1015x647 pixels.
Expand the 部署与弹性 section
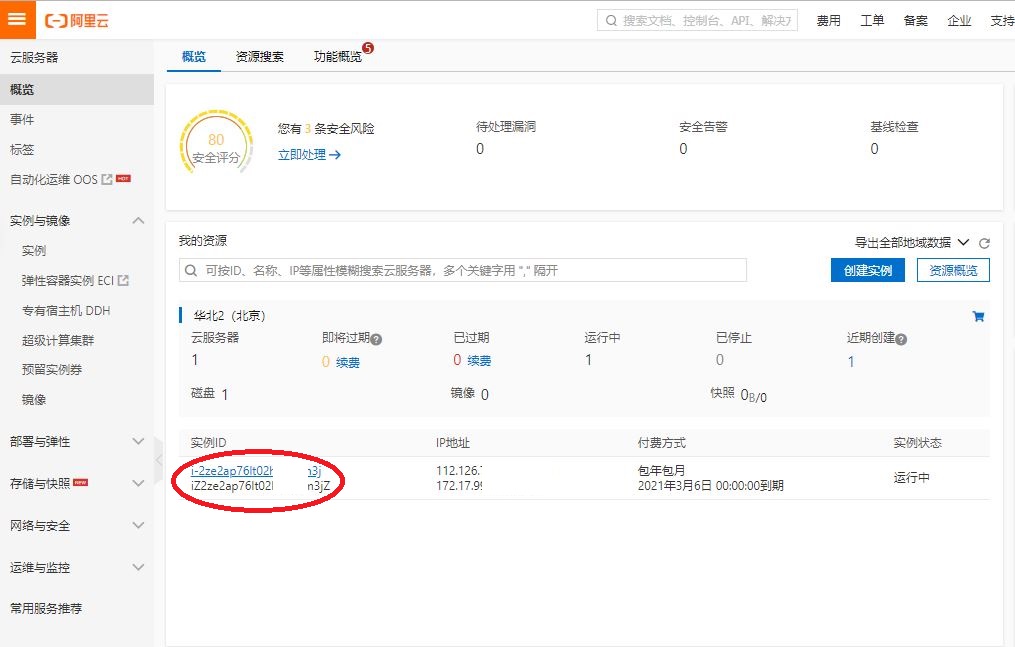pos(138,440)
